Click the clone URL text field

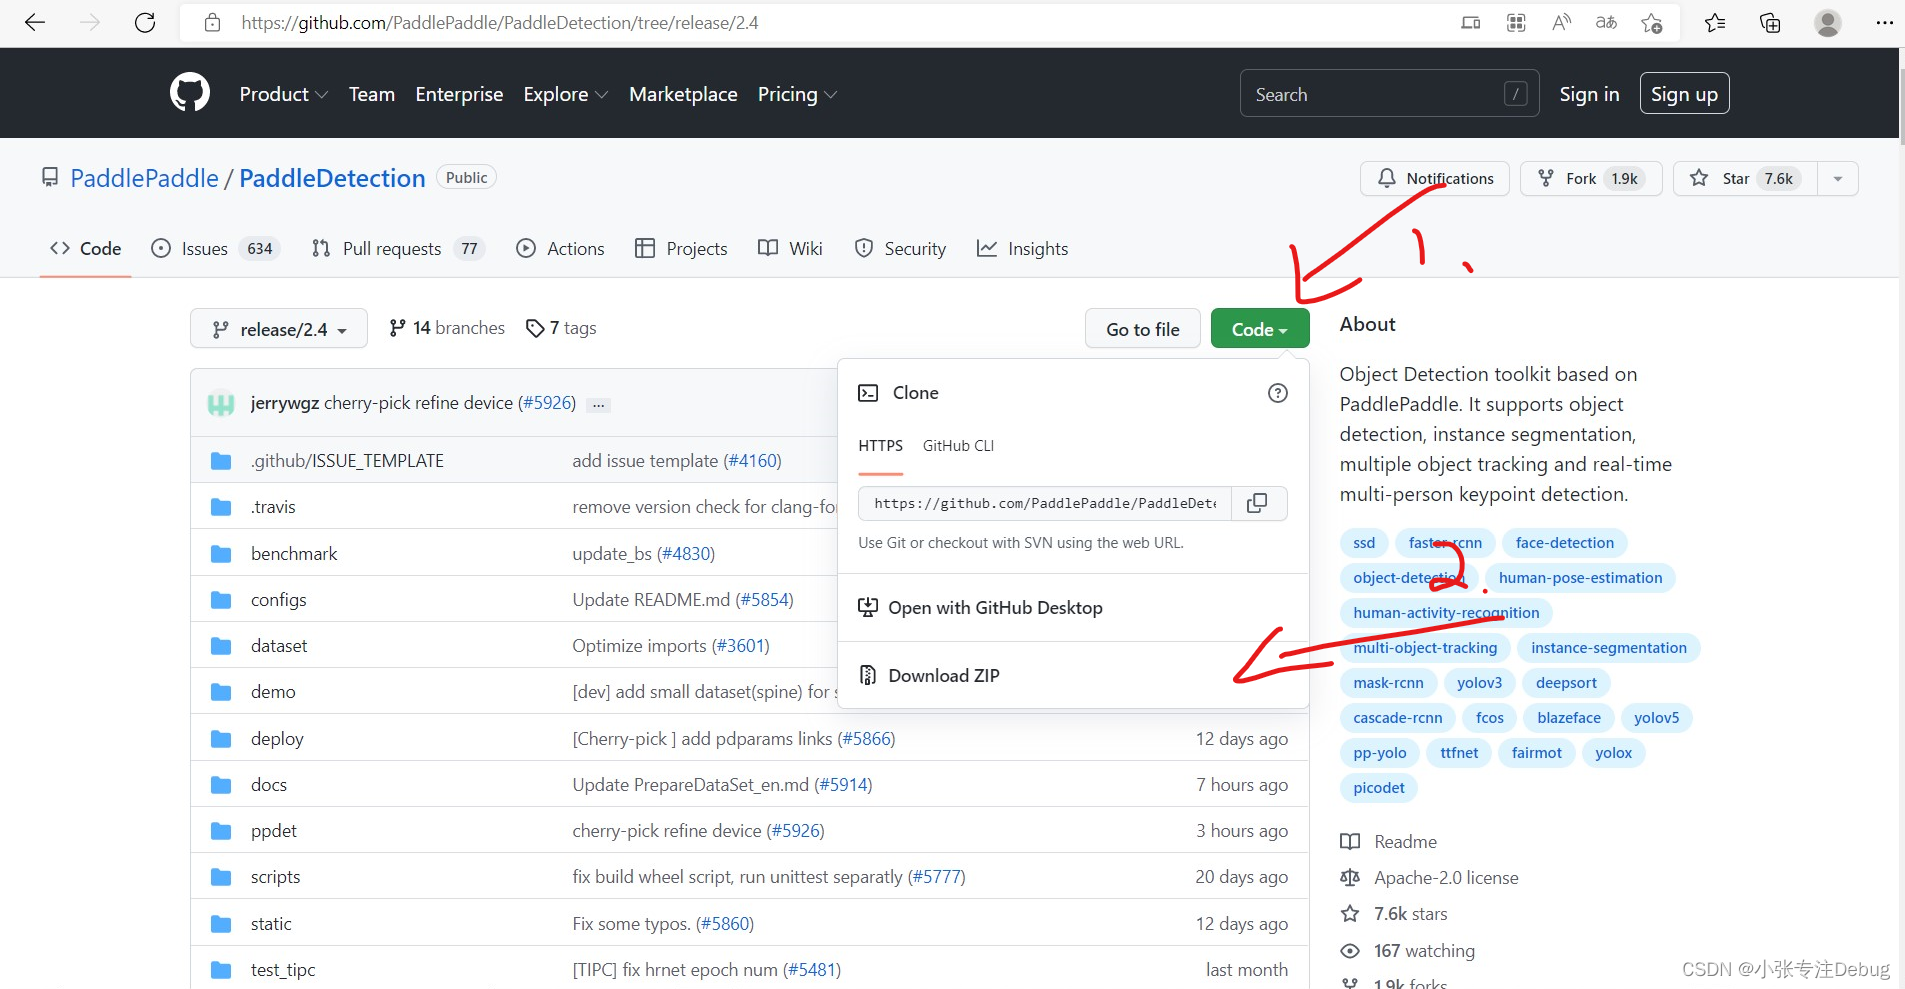click(x=1045, y=503)
